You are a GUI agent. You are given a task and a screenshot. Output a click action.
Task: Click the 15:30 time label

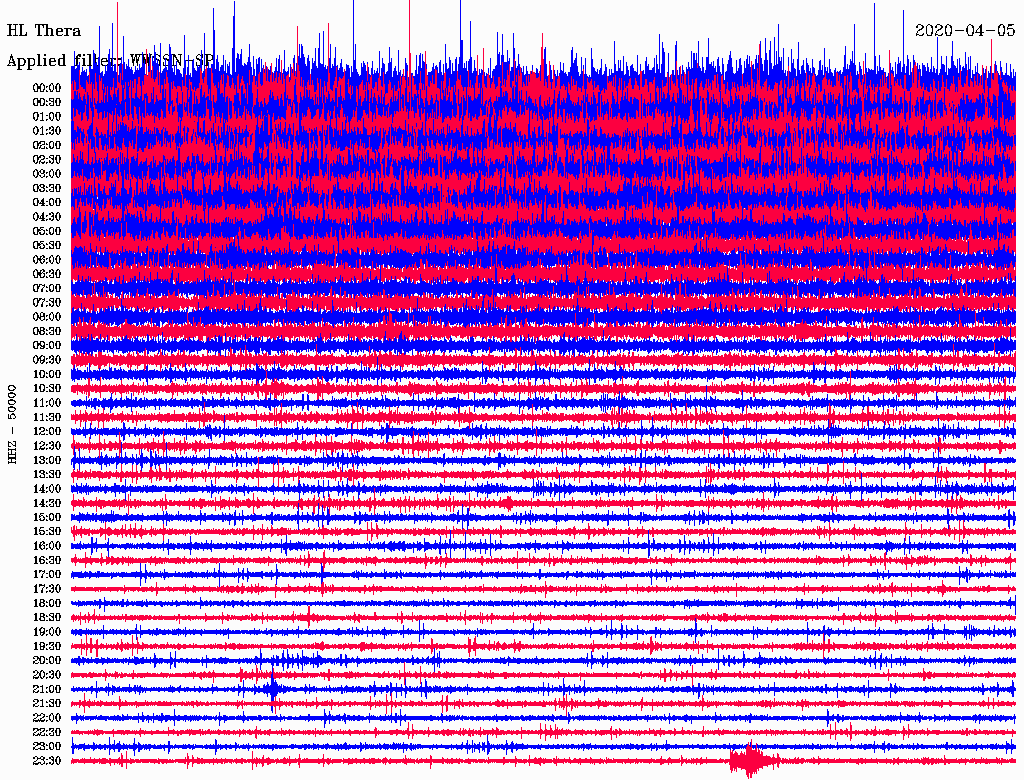(47, 532)
